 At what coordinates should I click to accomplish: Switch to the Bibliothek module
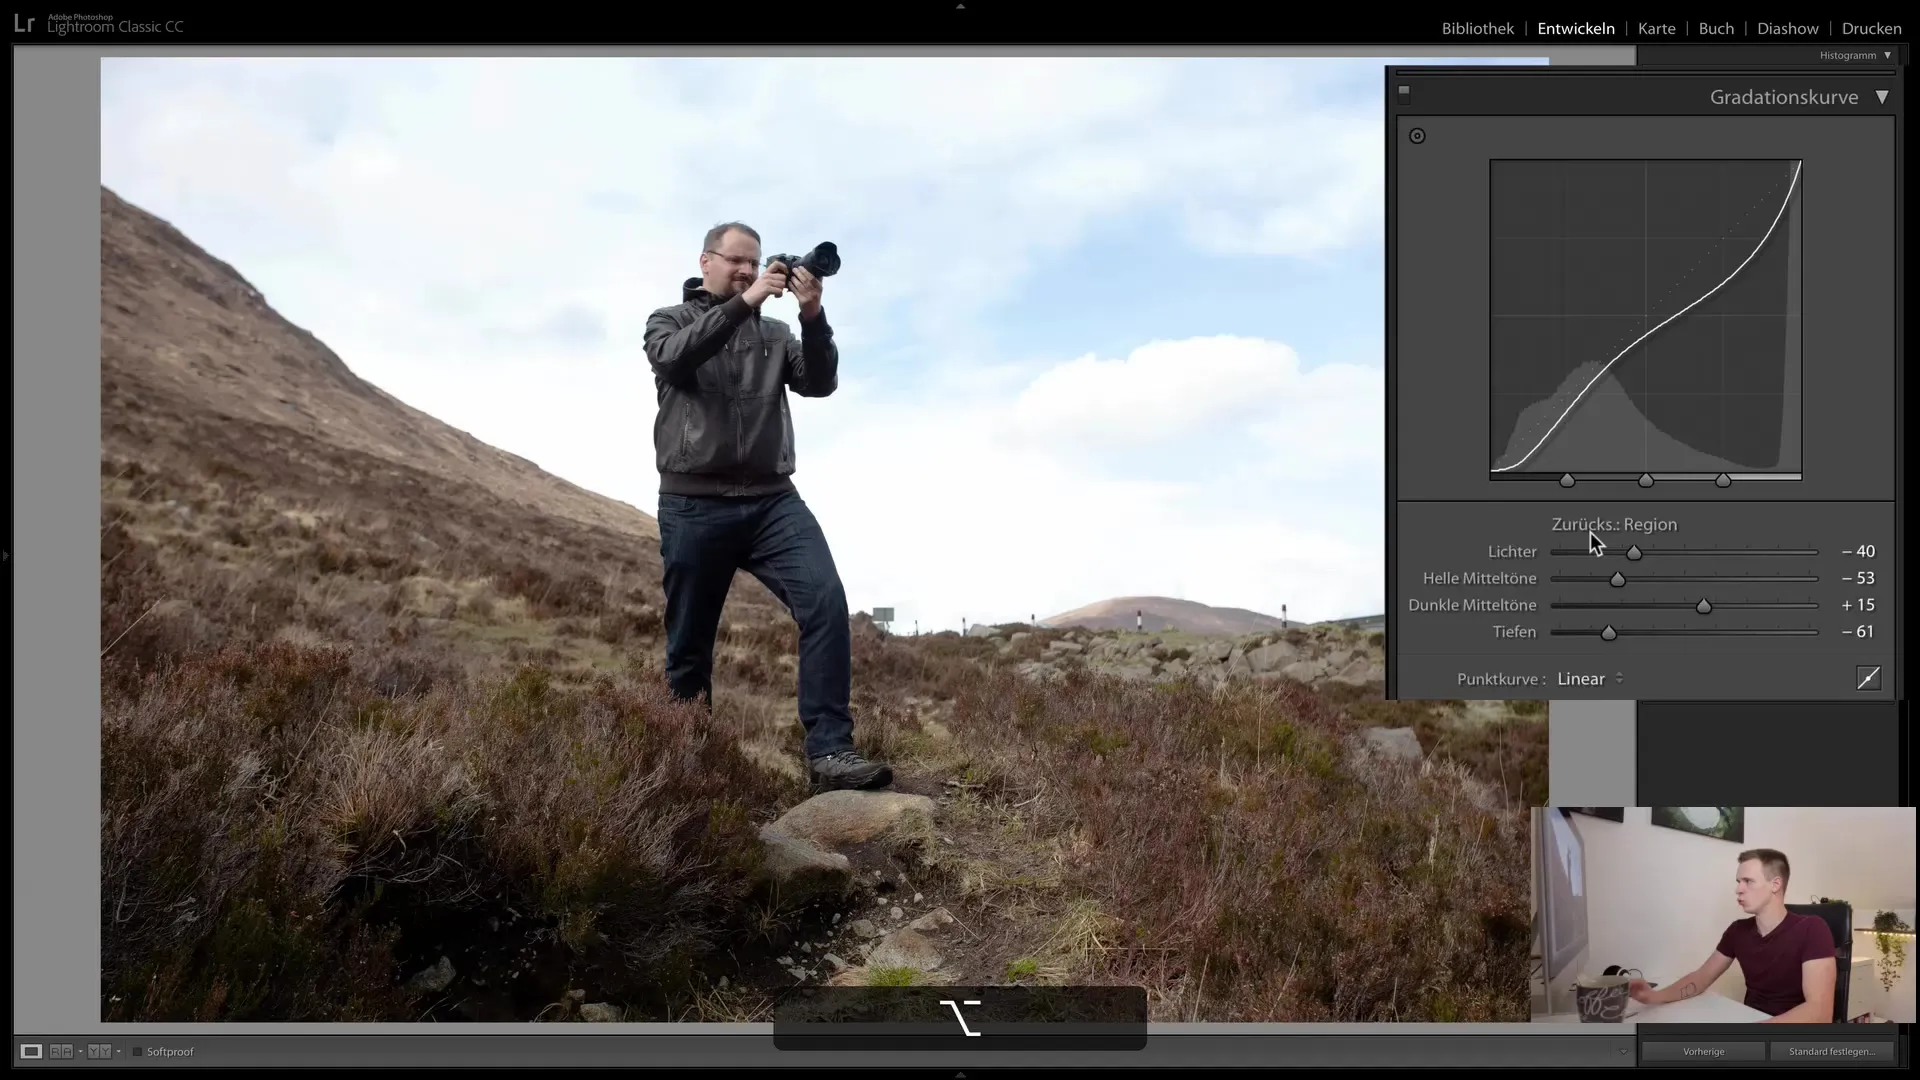1477,28
